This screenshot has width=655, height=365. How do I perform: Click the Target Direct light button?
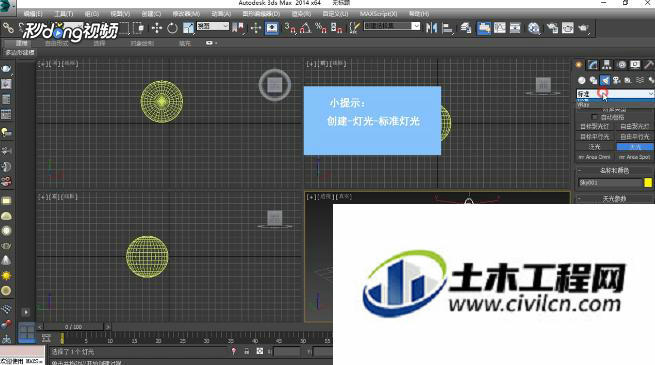coord(595,137)
